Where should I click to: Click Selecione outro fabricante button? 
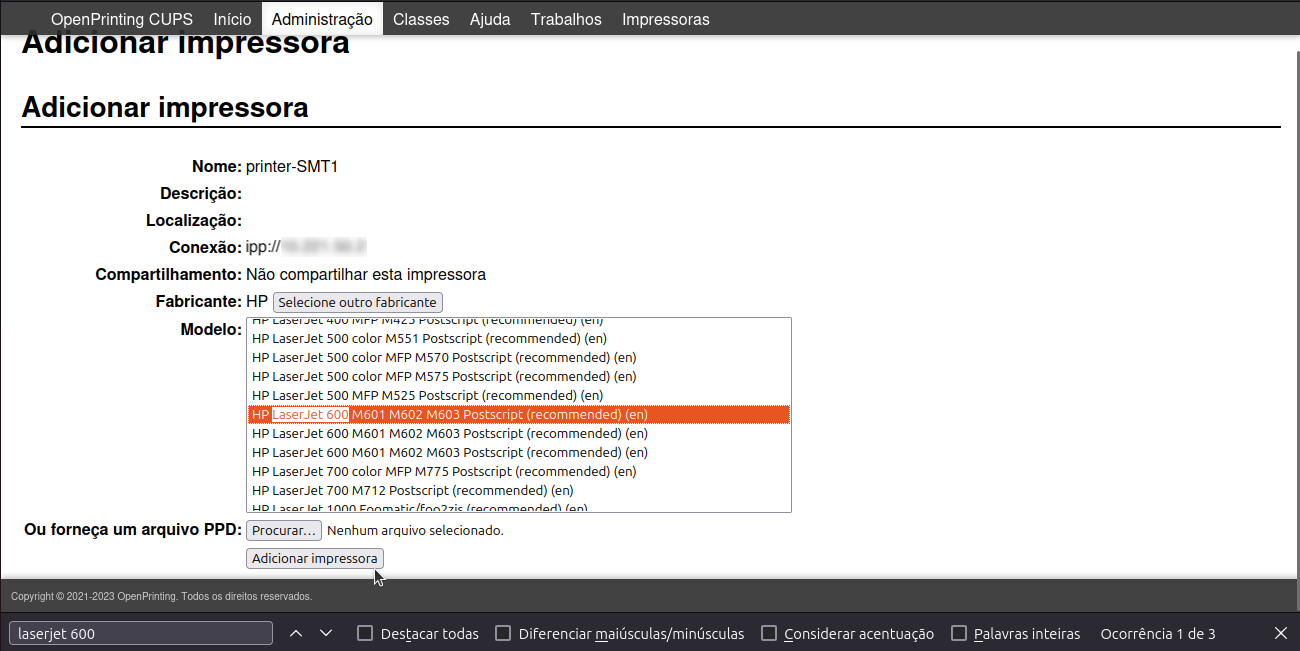(358, 302)
